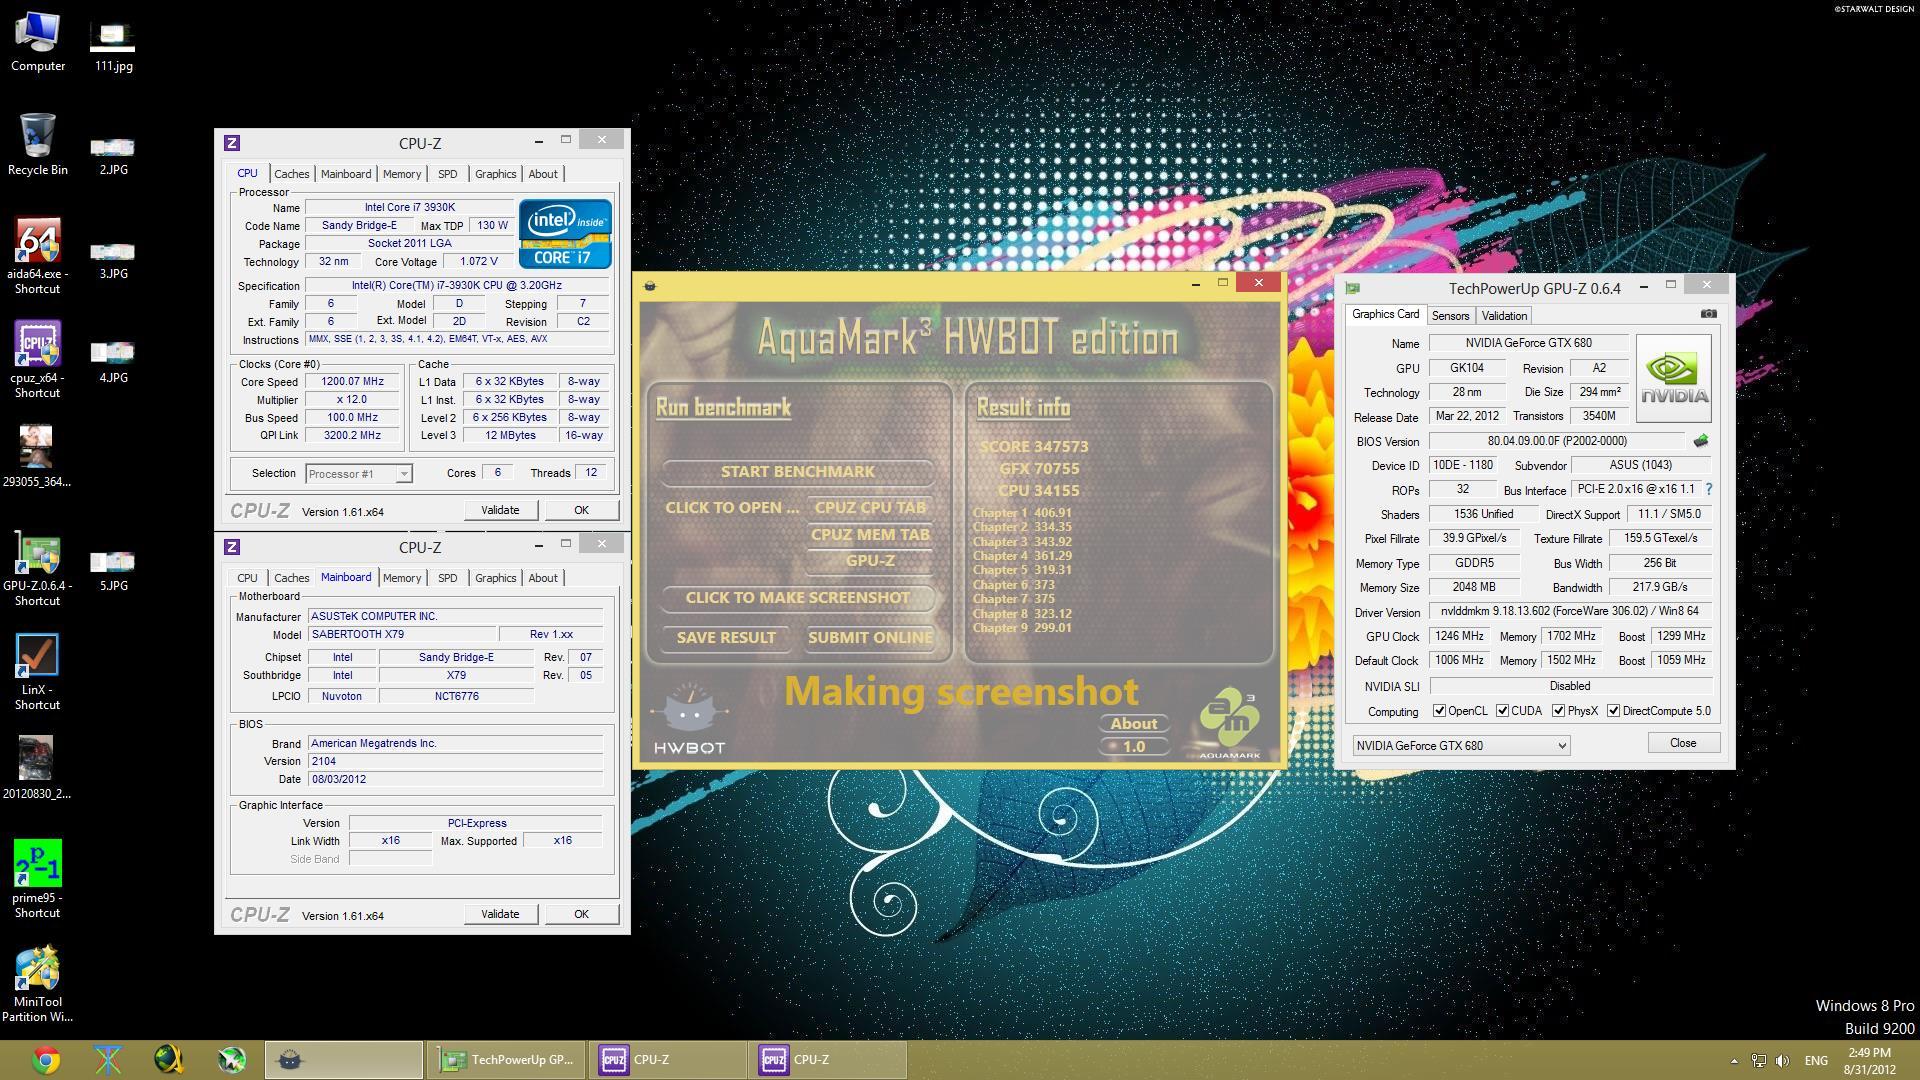Click the AquaMark app taskbar button
Screen dimensions: 1920x1080
pyautogui.click(x=343, y=1060)
